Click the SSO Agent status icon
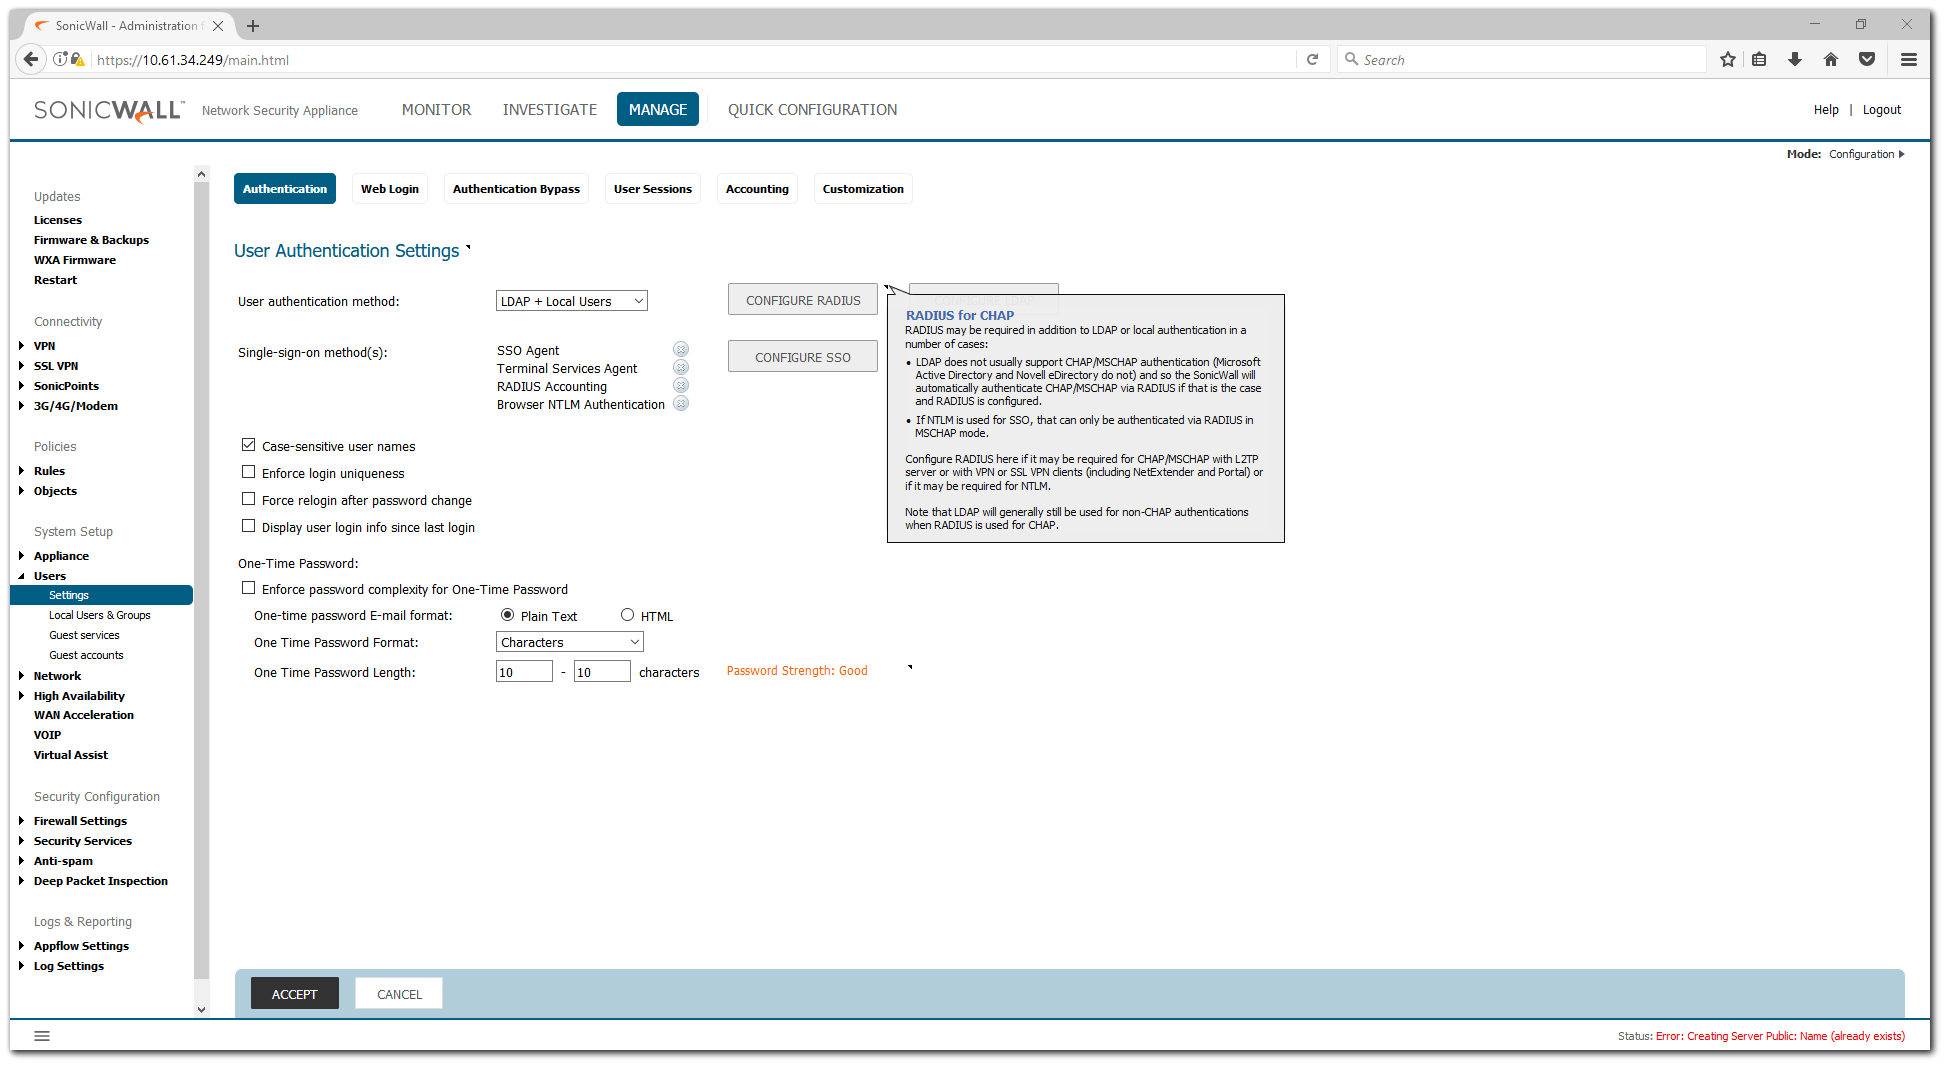This screenshot has height=1068, width=1948. (681, 349)
